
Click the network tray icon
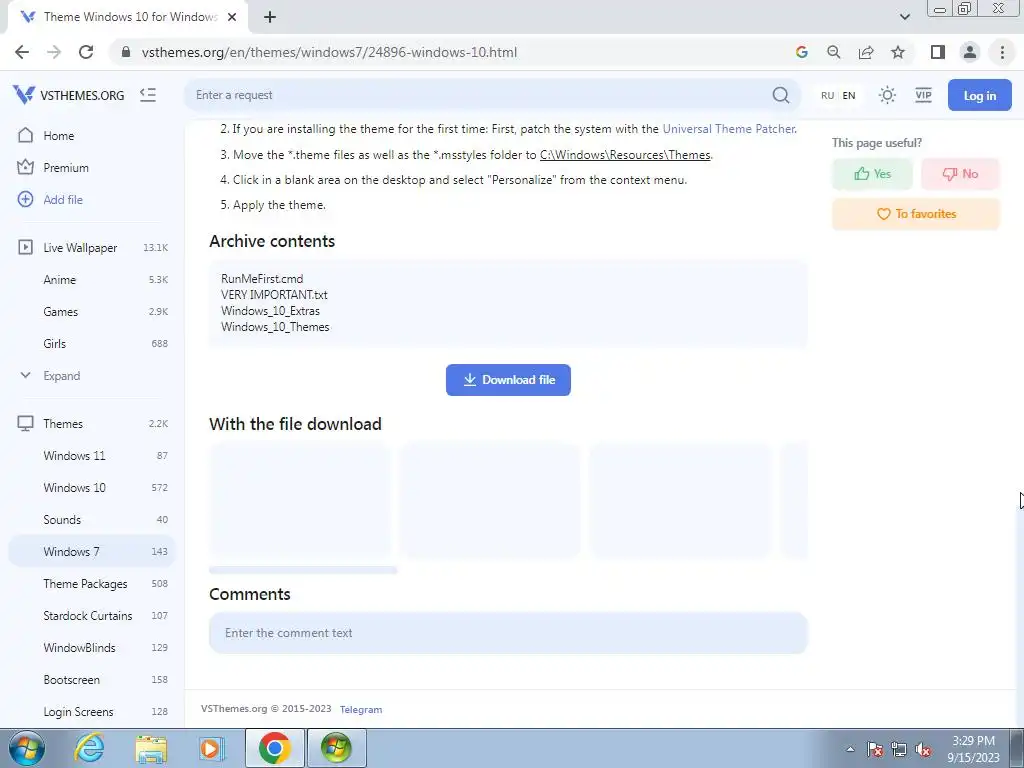point(899,749)
